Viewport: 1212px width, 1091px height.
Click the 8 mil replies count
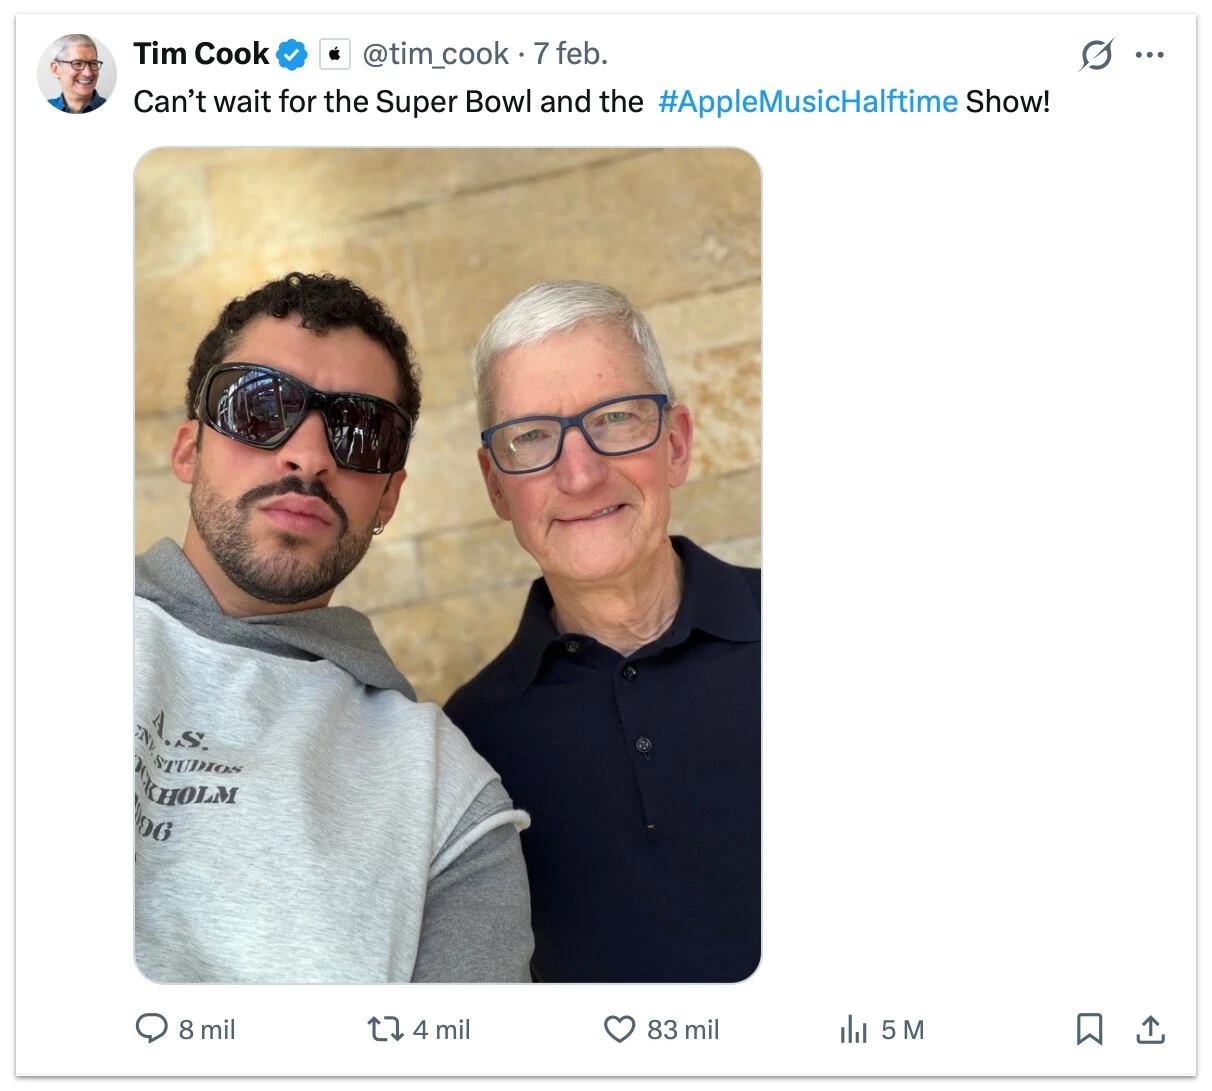click(x=207, y=1030)
